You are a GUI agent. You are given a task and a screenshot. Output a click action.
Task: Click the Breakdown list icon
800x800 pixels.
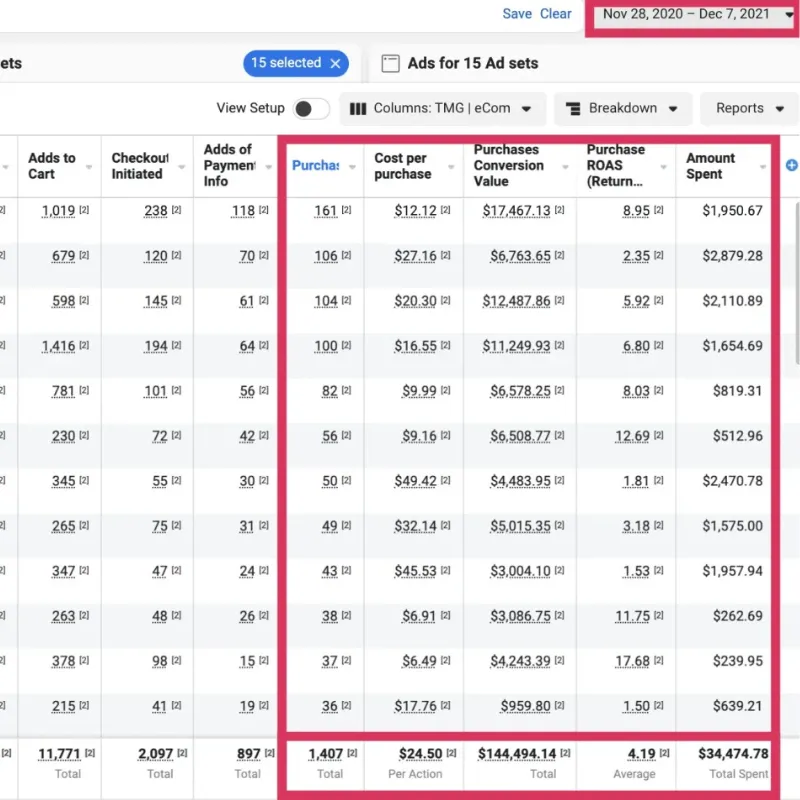pyautogui.click(x=573, y=109)
